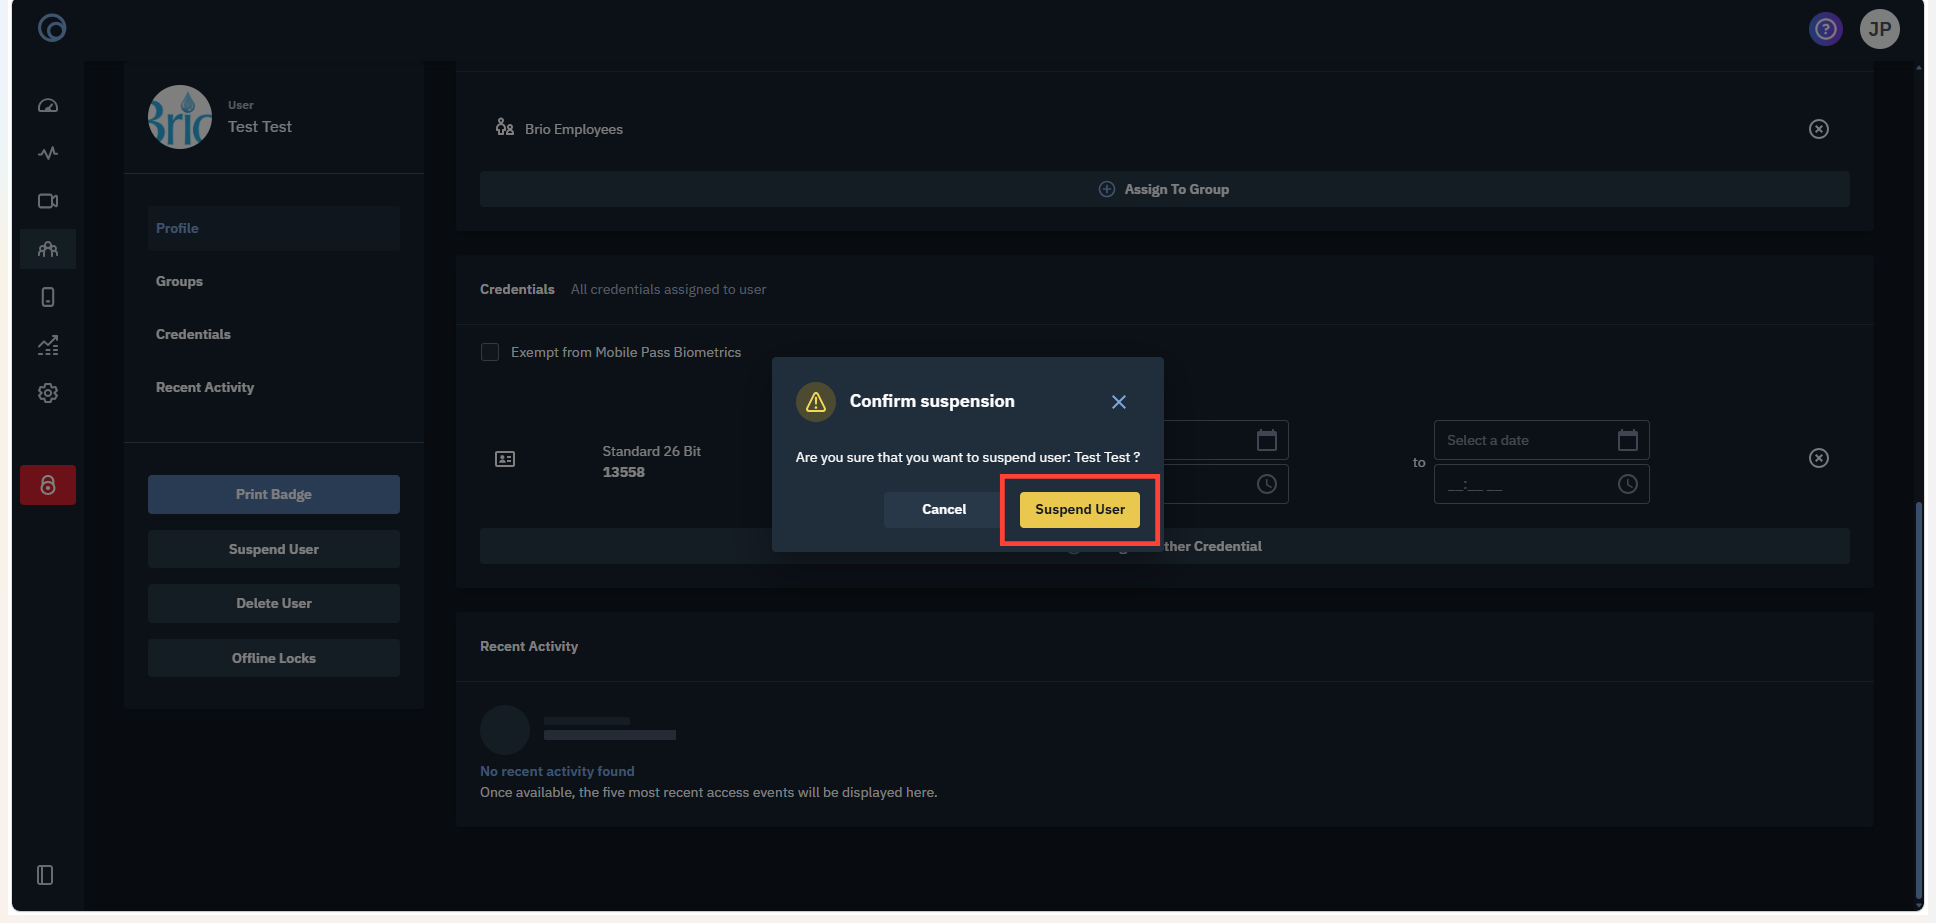
Task: Open the mobile device icon in sidebar
Action: tap(48, 297)
